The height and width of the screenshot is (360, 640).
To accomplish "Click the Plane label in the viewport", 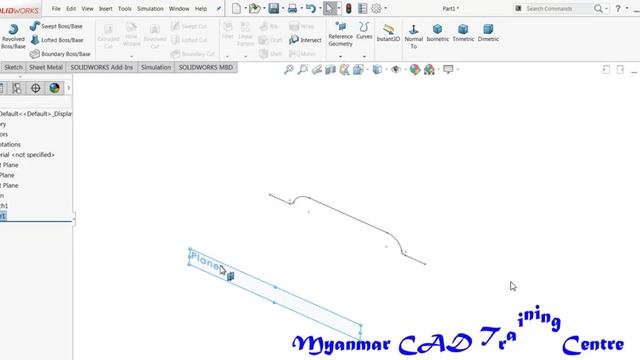I will [x=205, y=260].
